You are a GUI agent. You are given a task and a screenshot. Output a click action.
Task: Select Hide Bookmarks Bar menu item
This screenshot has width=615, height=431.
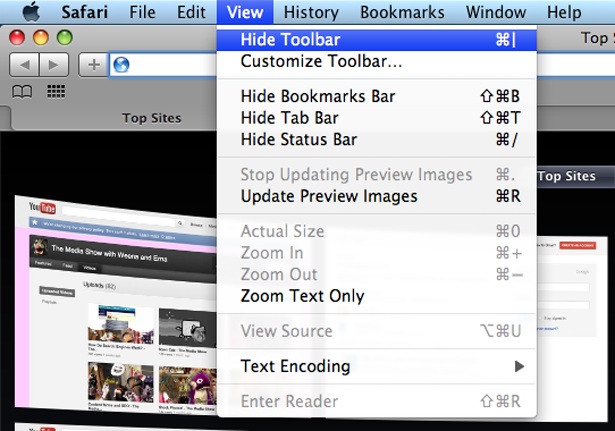377,96
